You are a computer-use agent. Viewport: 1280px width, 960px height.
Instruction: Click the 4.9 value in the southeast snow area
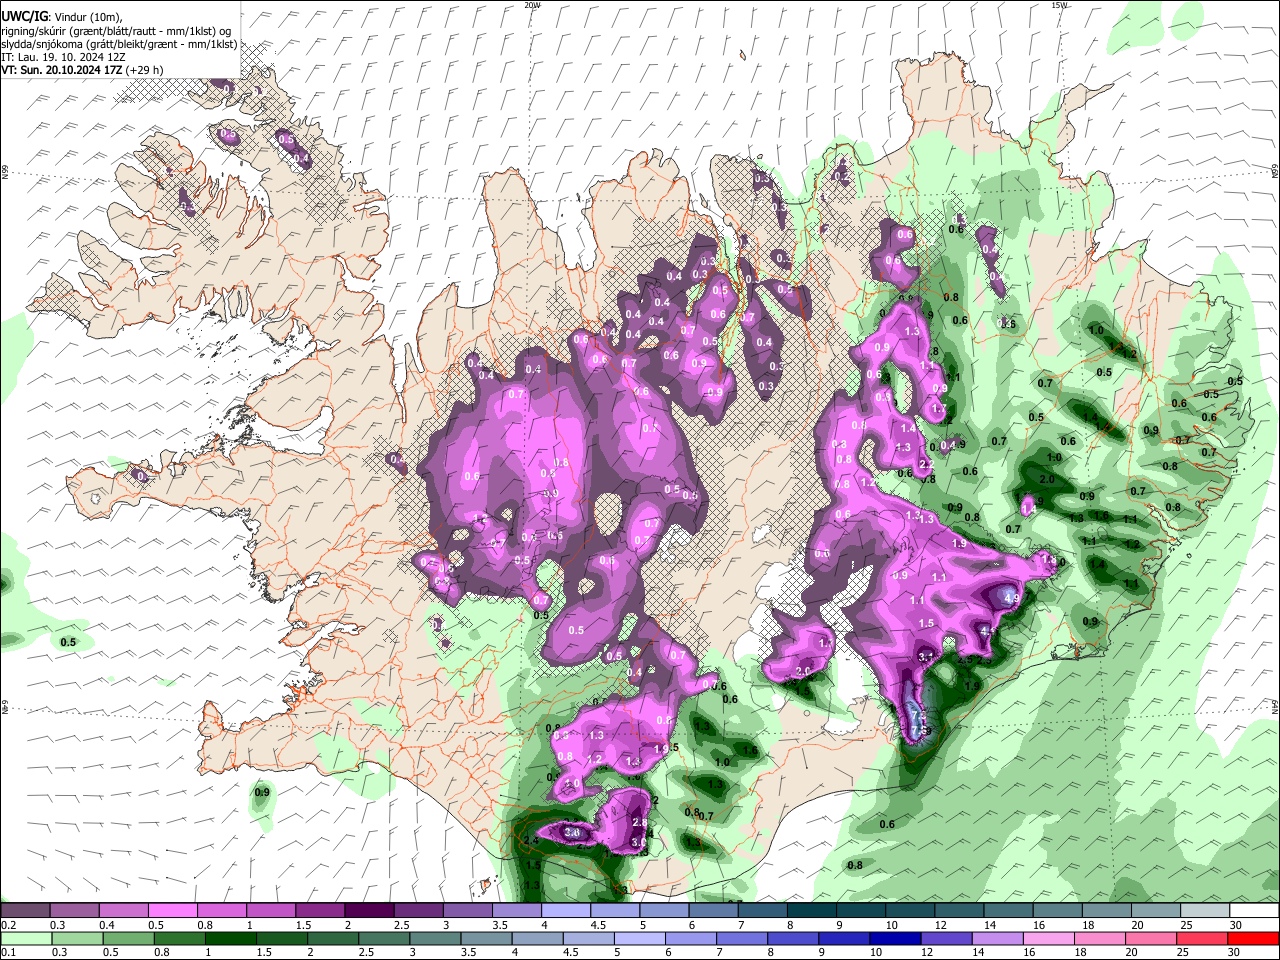[1010, 598]
